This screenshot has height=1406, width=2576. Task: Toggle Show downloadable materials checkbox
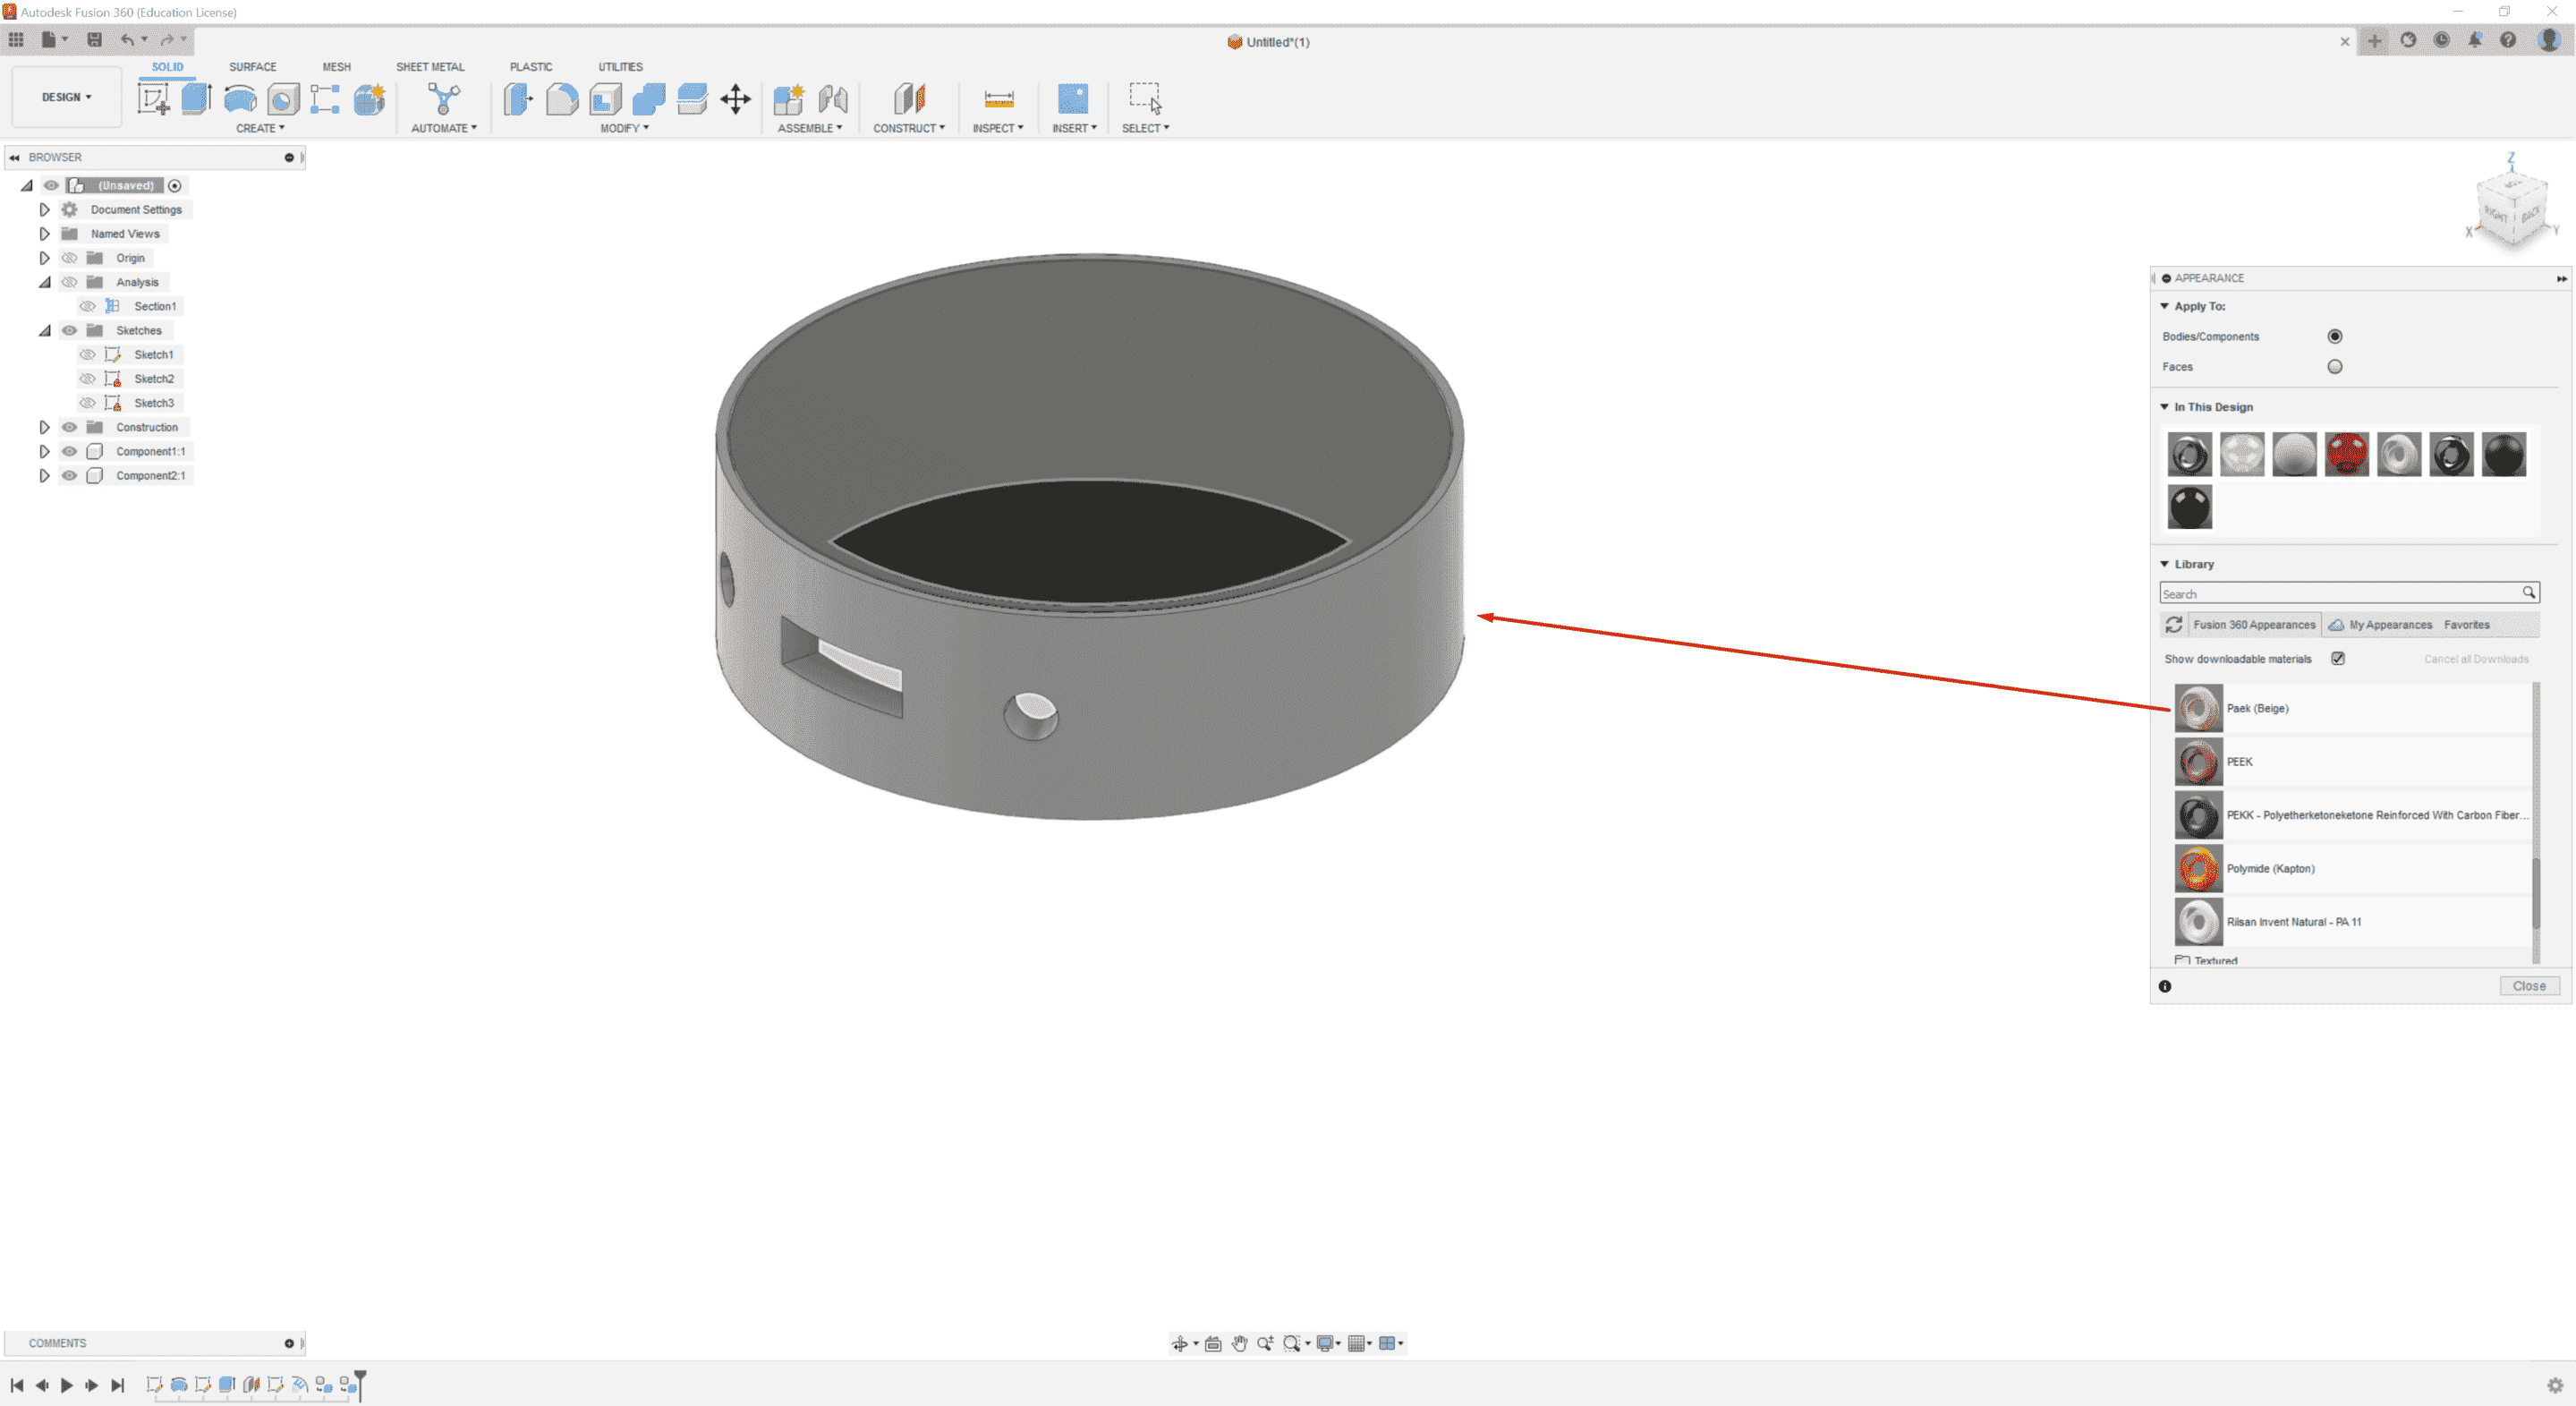(x=2338, y=658)
